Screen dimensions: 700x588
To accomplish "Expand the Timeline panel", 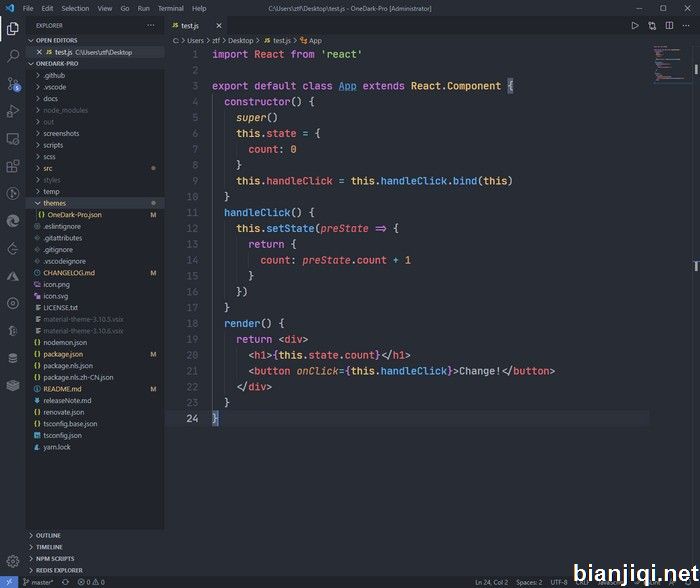I will tap(95, 547).
